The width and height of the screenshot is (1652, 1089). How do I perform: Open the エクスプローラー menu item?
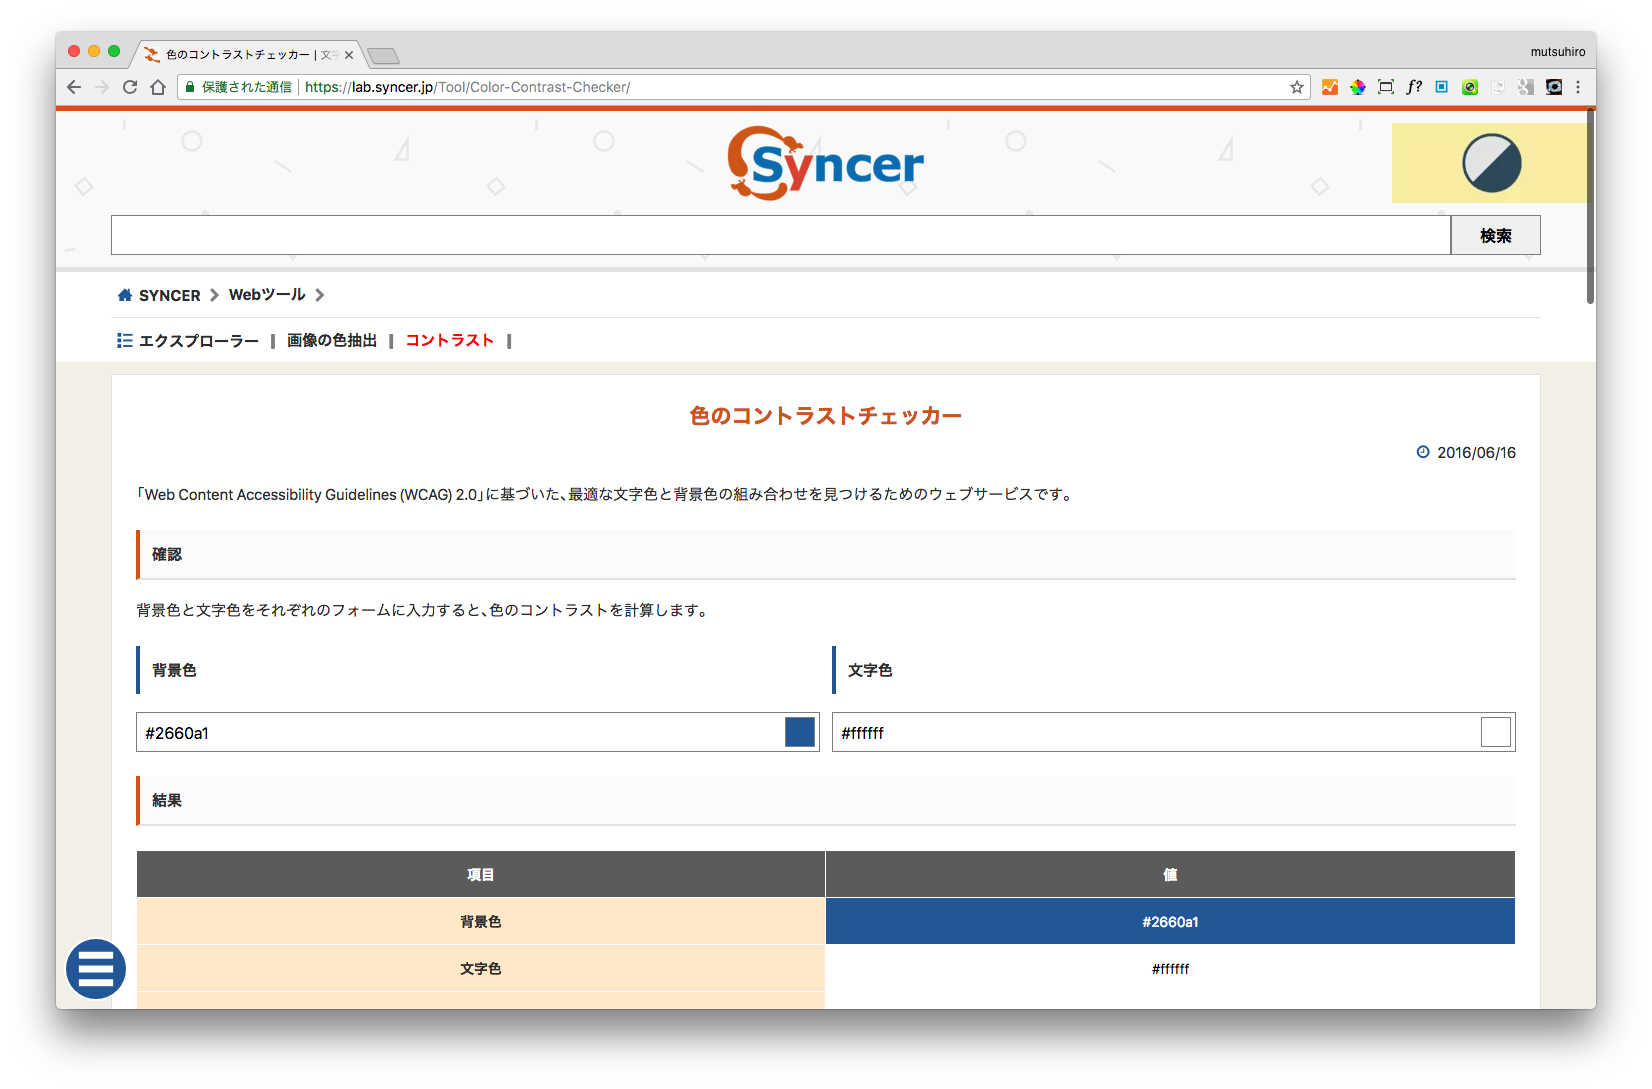click(199, 341)
